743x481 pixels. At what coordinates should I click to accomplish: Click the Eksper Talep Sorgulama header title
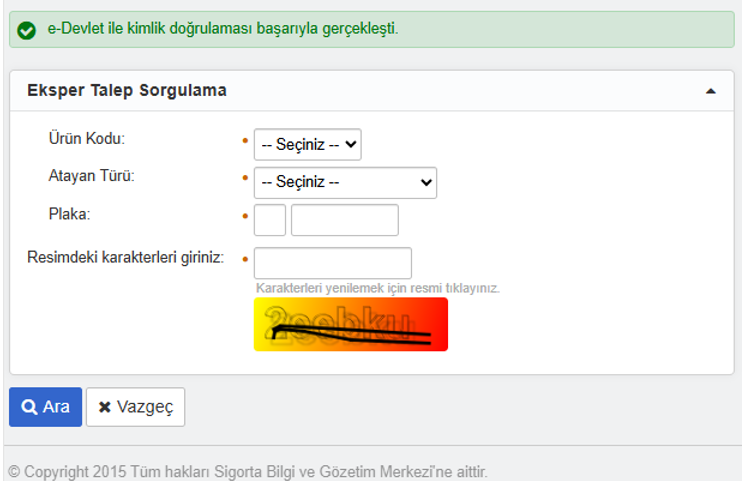[127, 91]
